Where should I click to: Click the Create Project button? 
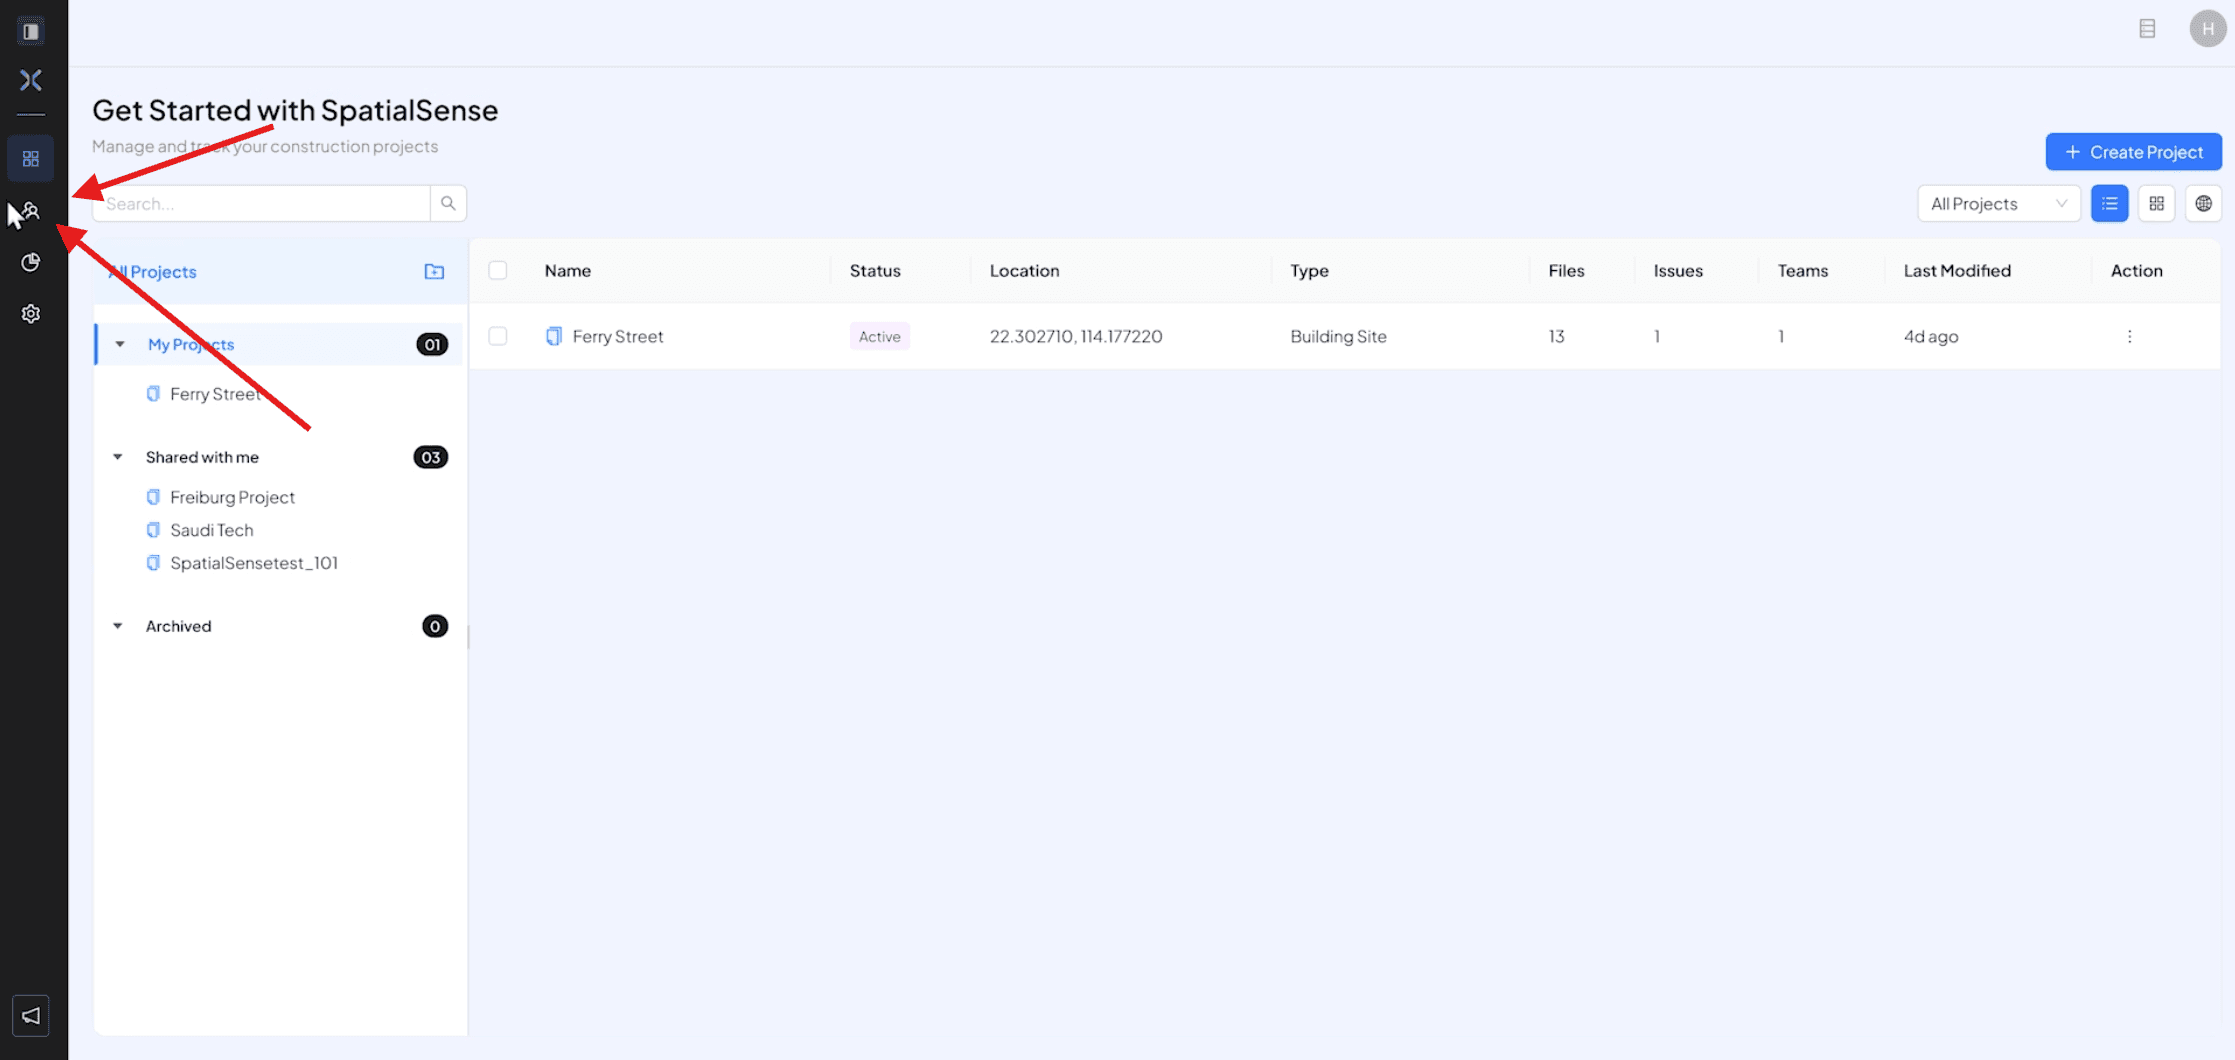[x=2133, y=152]
